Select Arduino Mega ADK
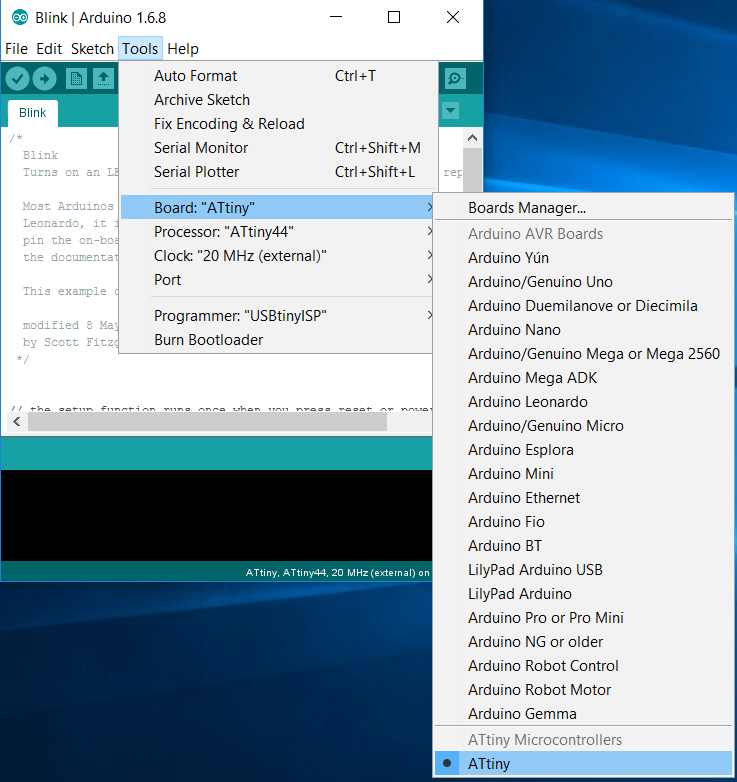The width and height of the screenshot is (737, 782). [x=583, y=378]
